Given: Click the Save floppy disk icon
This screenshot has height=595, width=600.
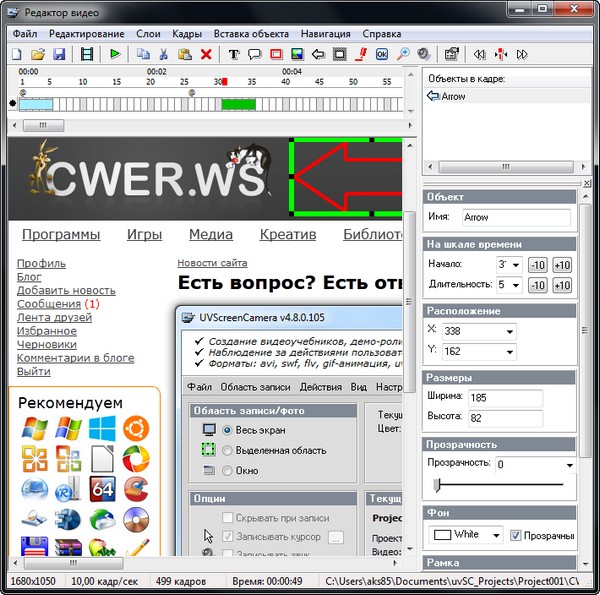Looking at the screenshot, I should coord(59,54).
